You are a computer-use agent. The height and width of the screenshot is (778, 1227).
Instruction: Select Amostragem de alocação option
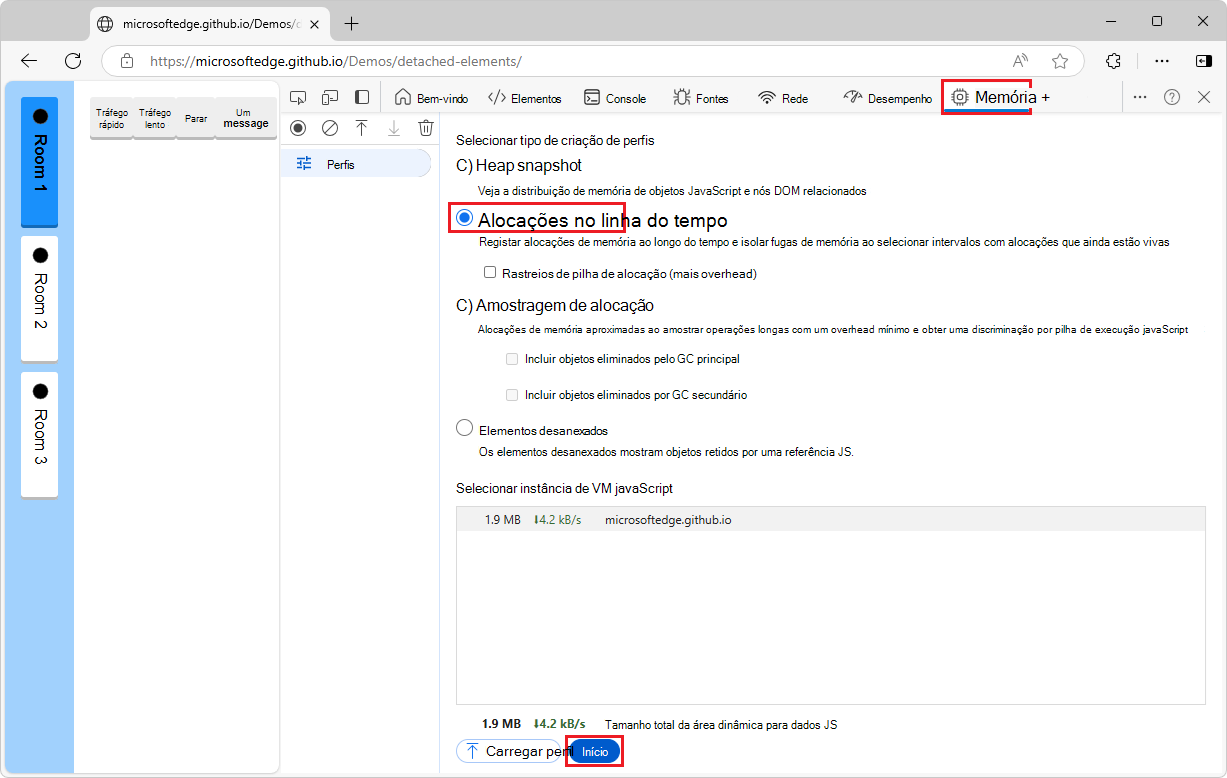(555, 305)
